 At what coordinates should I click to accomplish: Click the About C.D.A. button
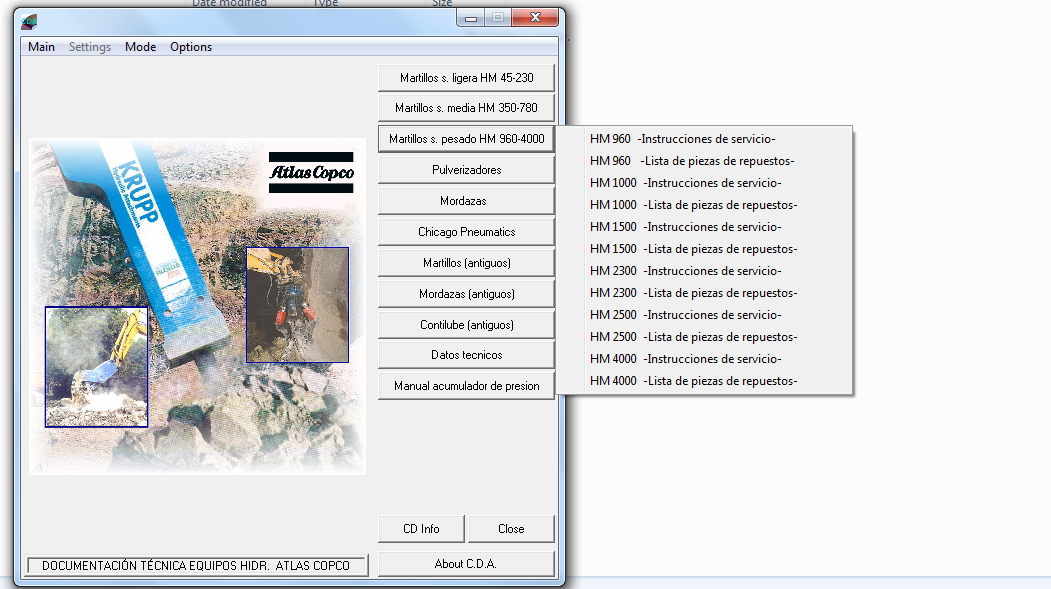tap(467, 564)
